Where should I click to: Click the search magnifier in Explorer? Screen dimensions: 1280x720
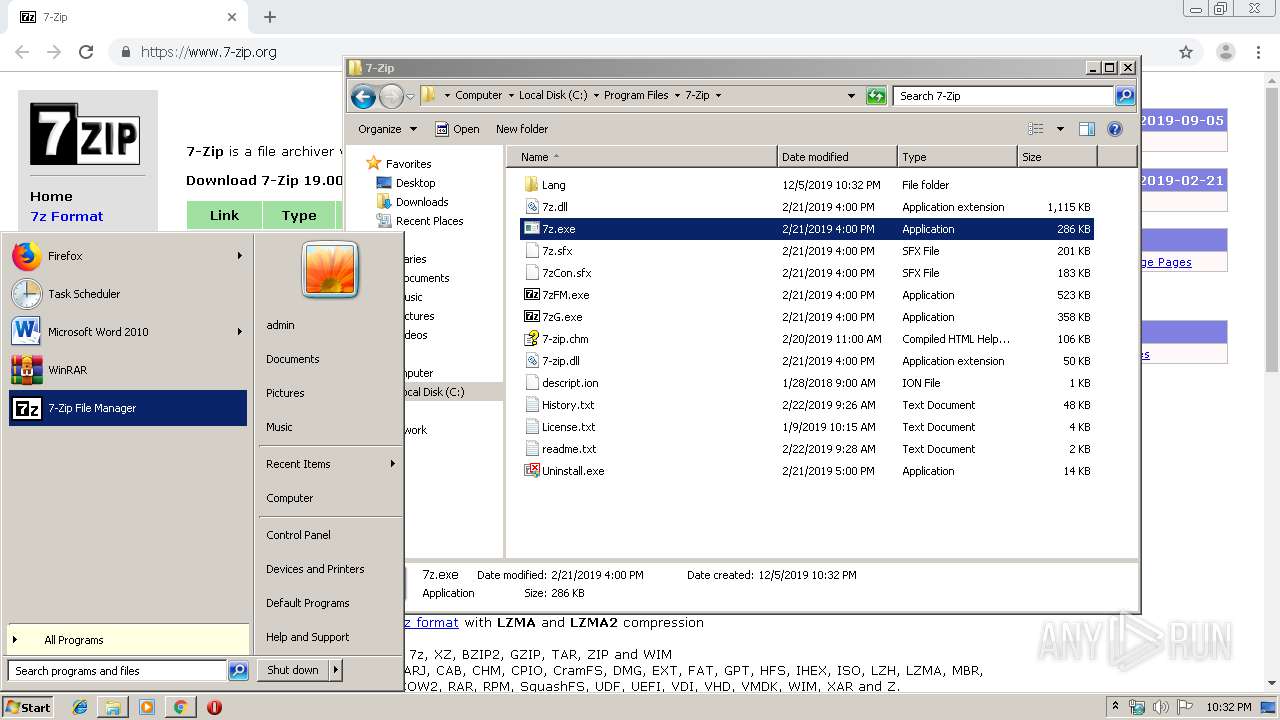click(x=1125, y=96)
